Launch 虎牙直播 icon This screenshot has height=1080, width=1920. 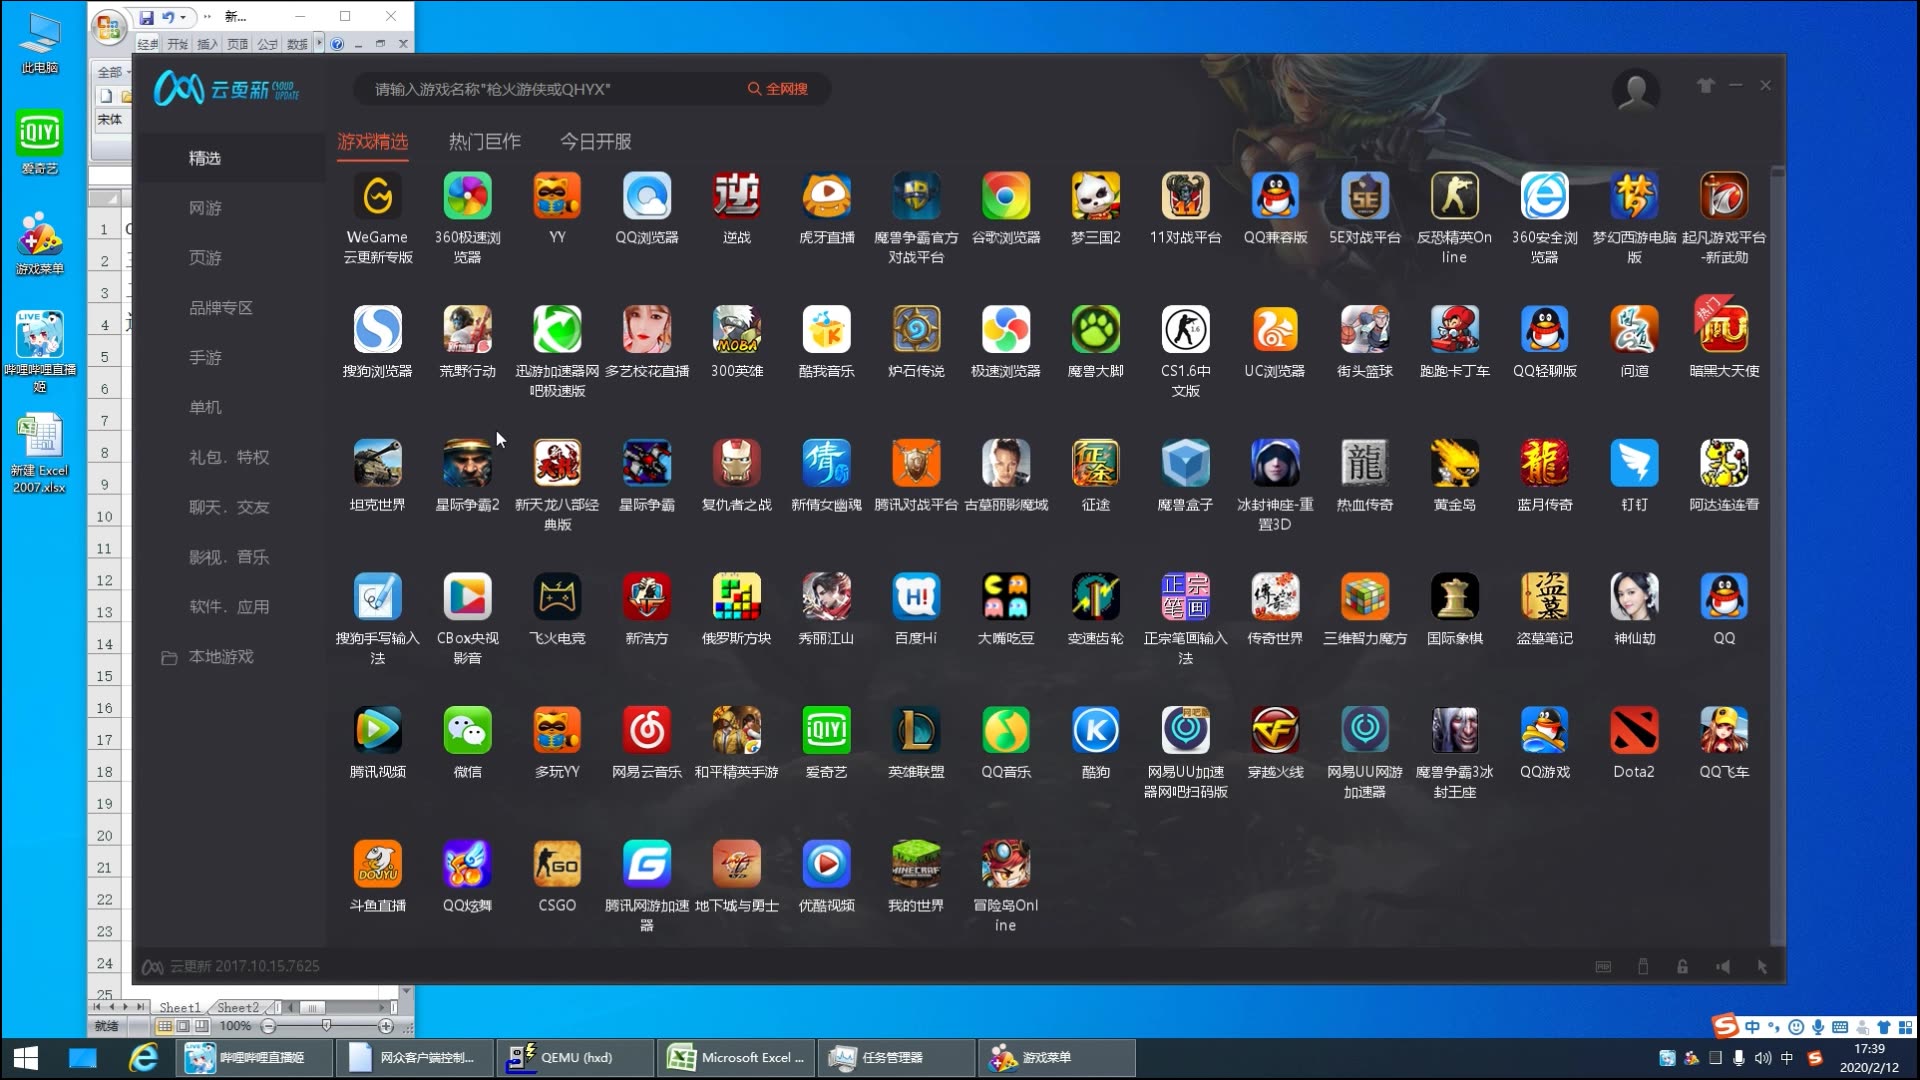click(x=826, y=196)
